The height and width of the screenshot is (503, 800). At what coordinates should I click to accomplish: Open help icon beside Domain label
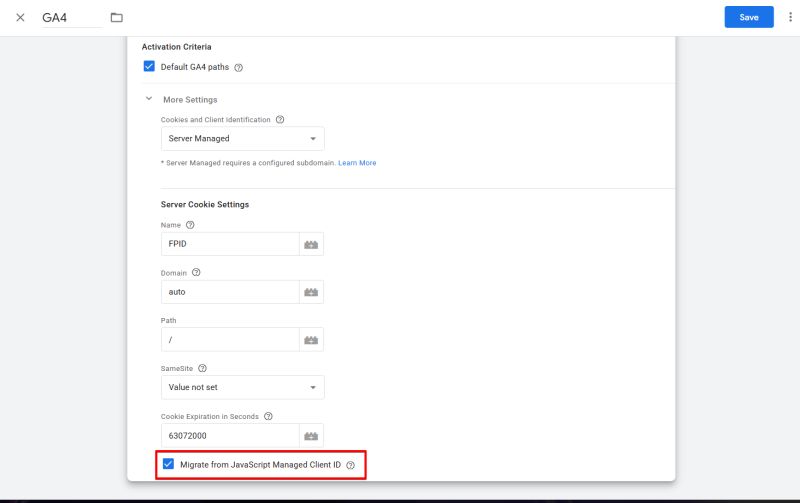pyautogui.click(x=196, y=272)
